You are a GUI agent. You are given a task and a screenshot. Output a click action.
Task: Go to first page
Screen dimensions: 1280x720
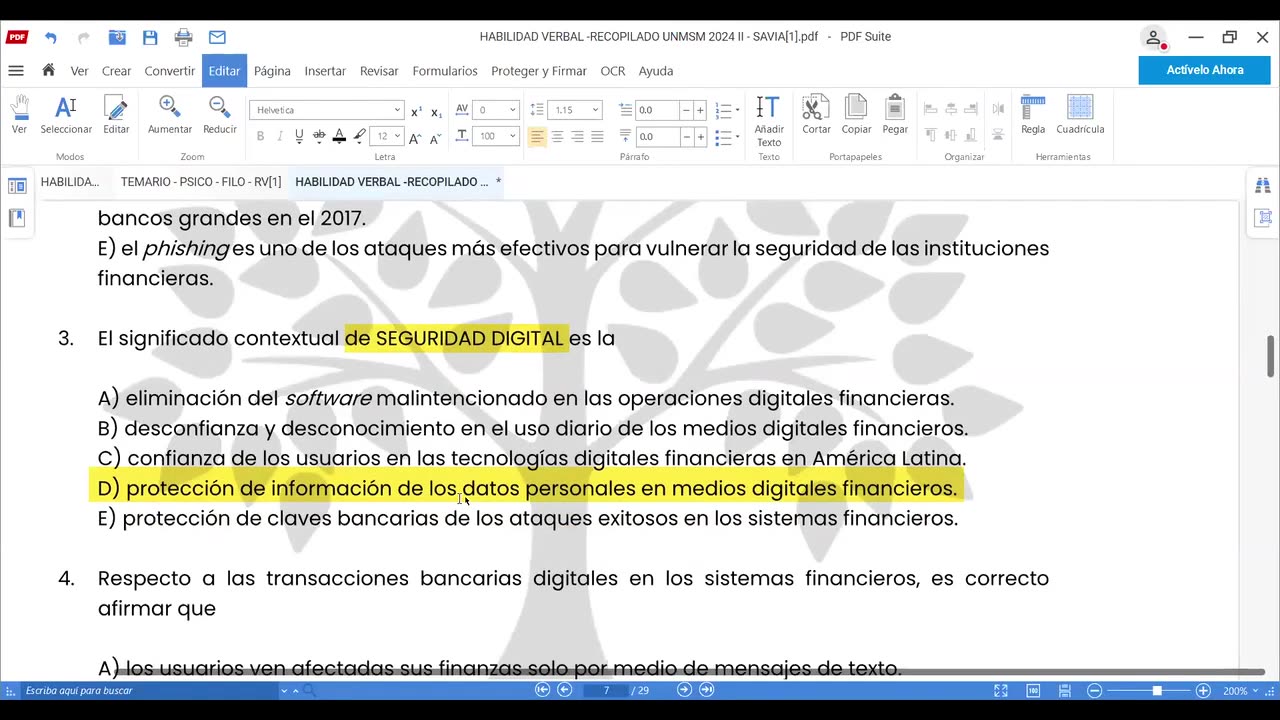point(542,690)
